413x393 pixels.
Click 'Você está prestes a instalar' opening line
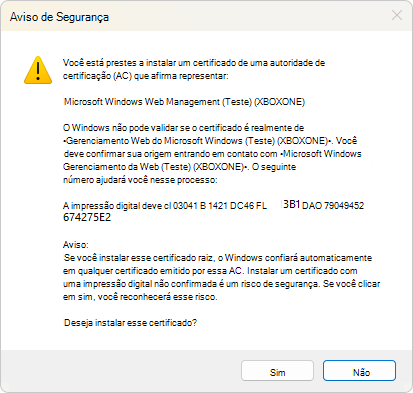[194, 63]
